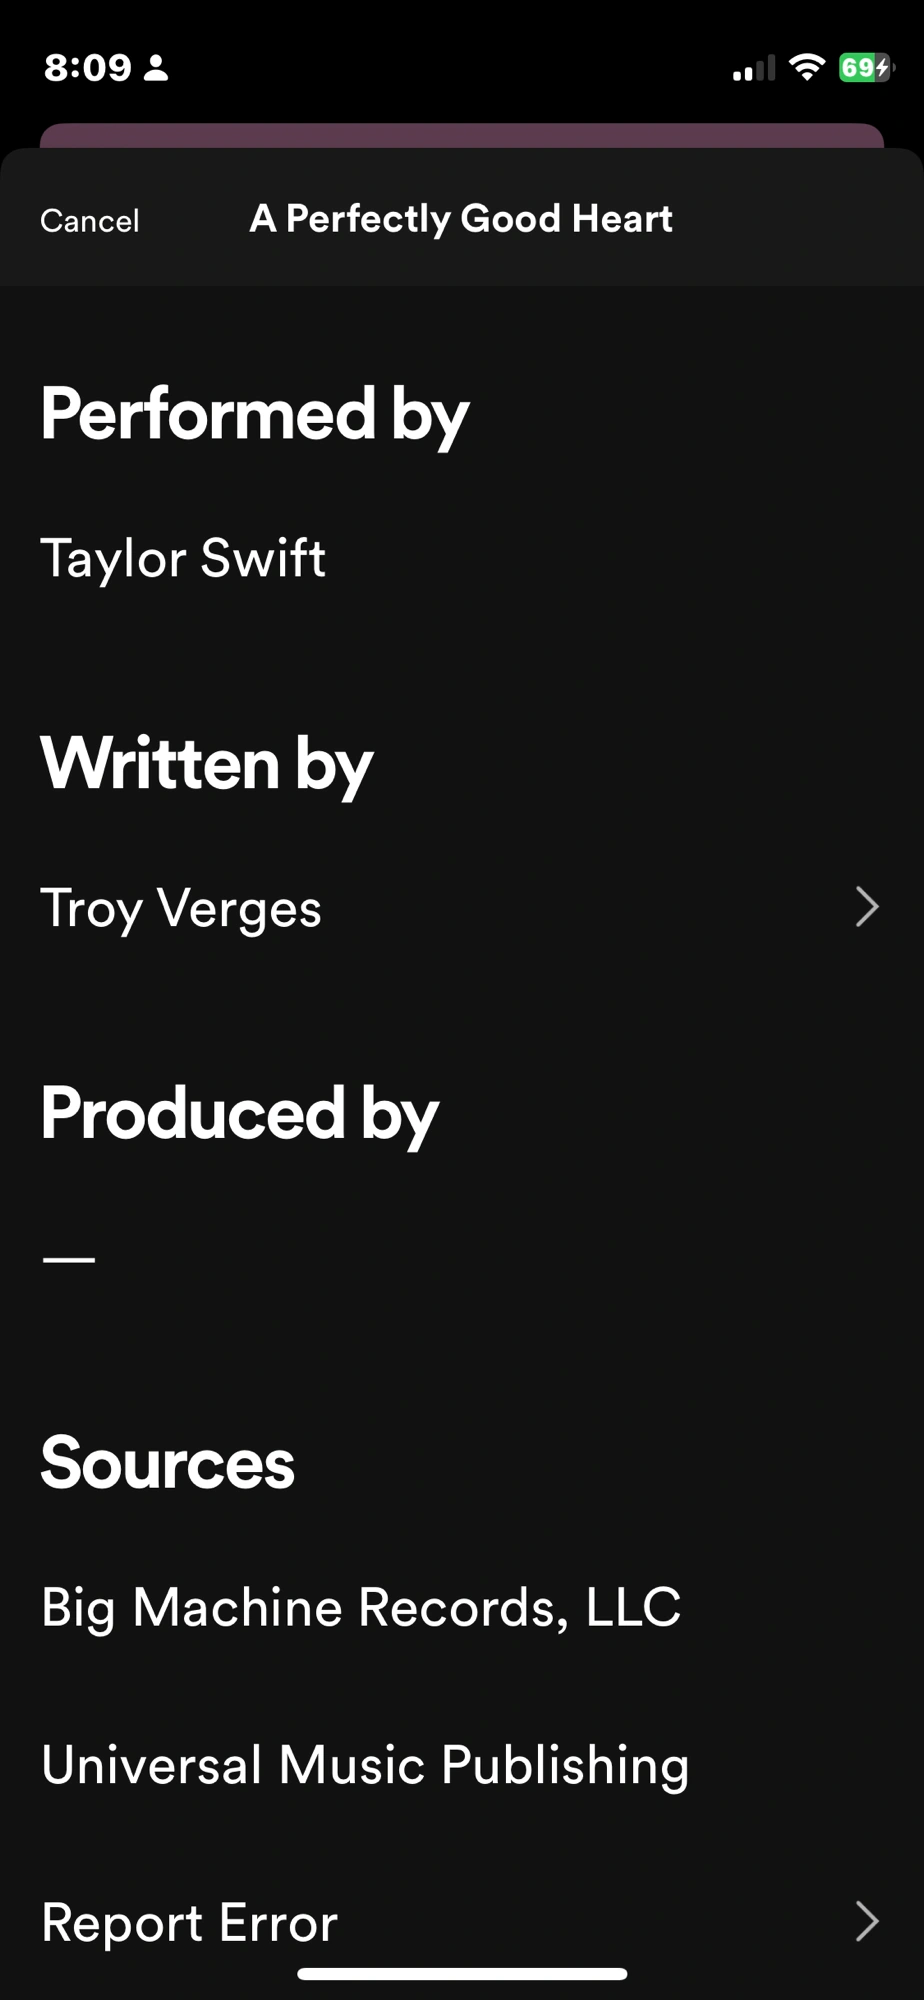Open the Report Error option
Viewport: 924px width, 2000px height.
190,1922
